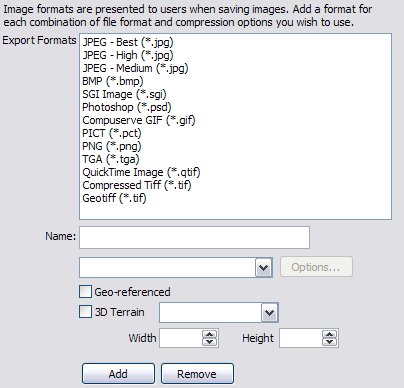Choose JPEG - Medium (*.jpg) in list

click(x=135, y=68)
